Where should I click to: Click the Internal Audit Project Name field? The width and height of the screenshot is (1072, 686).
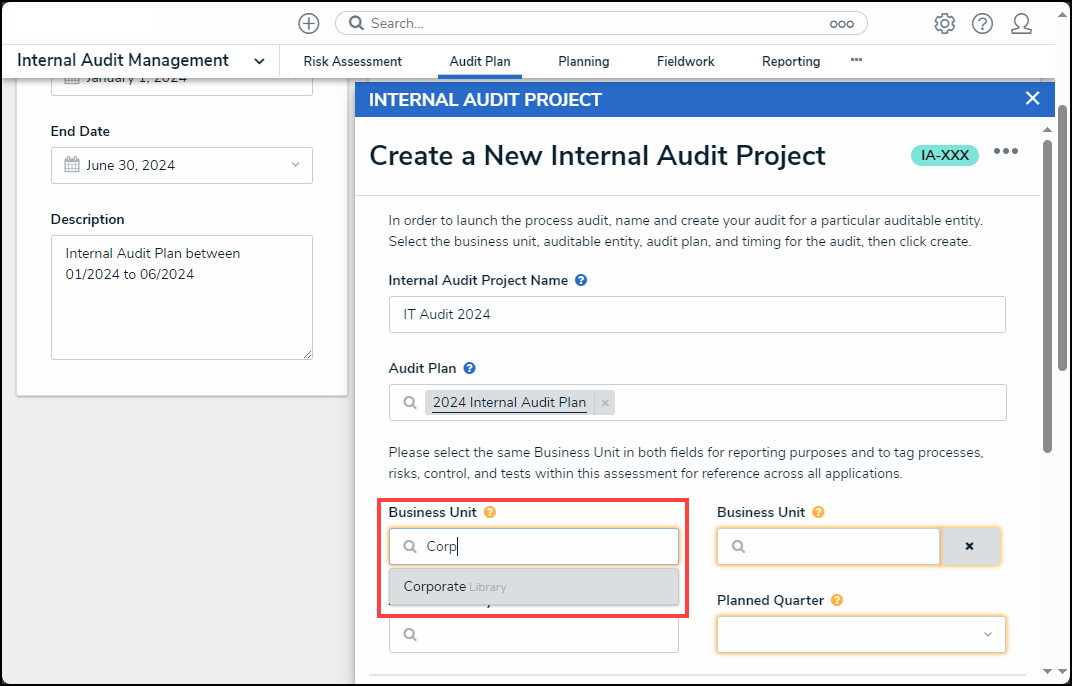click(x=696, y=314)
